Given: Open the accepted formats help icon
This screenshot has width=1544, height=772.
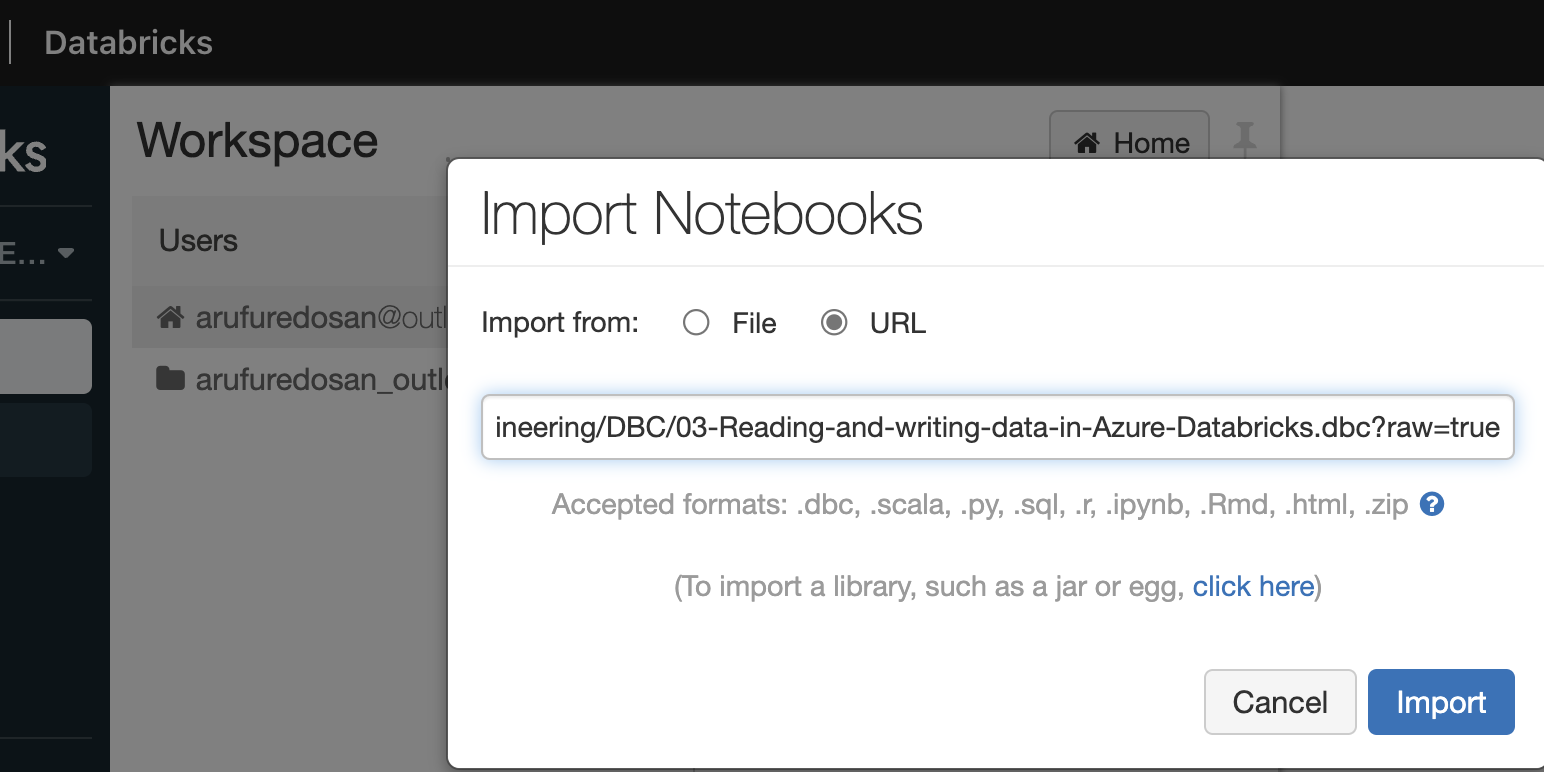Looking at the screenshot, I should (x=1432, y=504).
